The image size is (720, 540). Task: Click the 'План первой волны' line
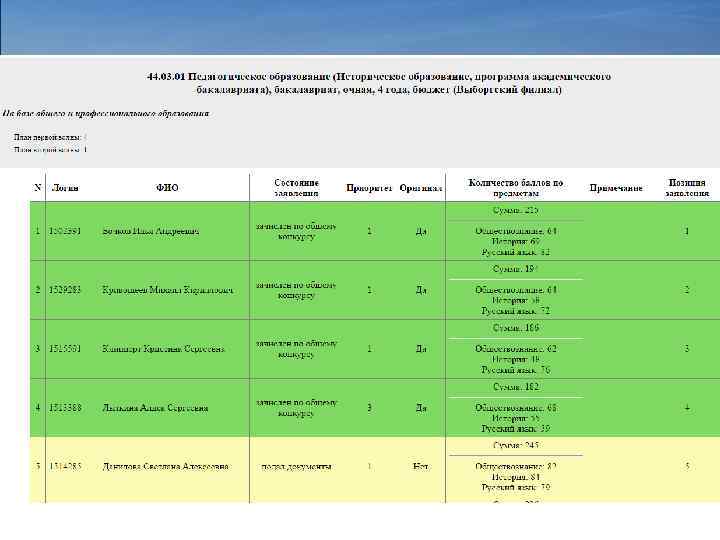click(x=50, y=137)
